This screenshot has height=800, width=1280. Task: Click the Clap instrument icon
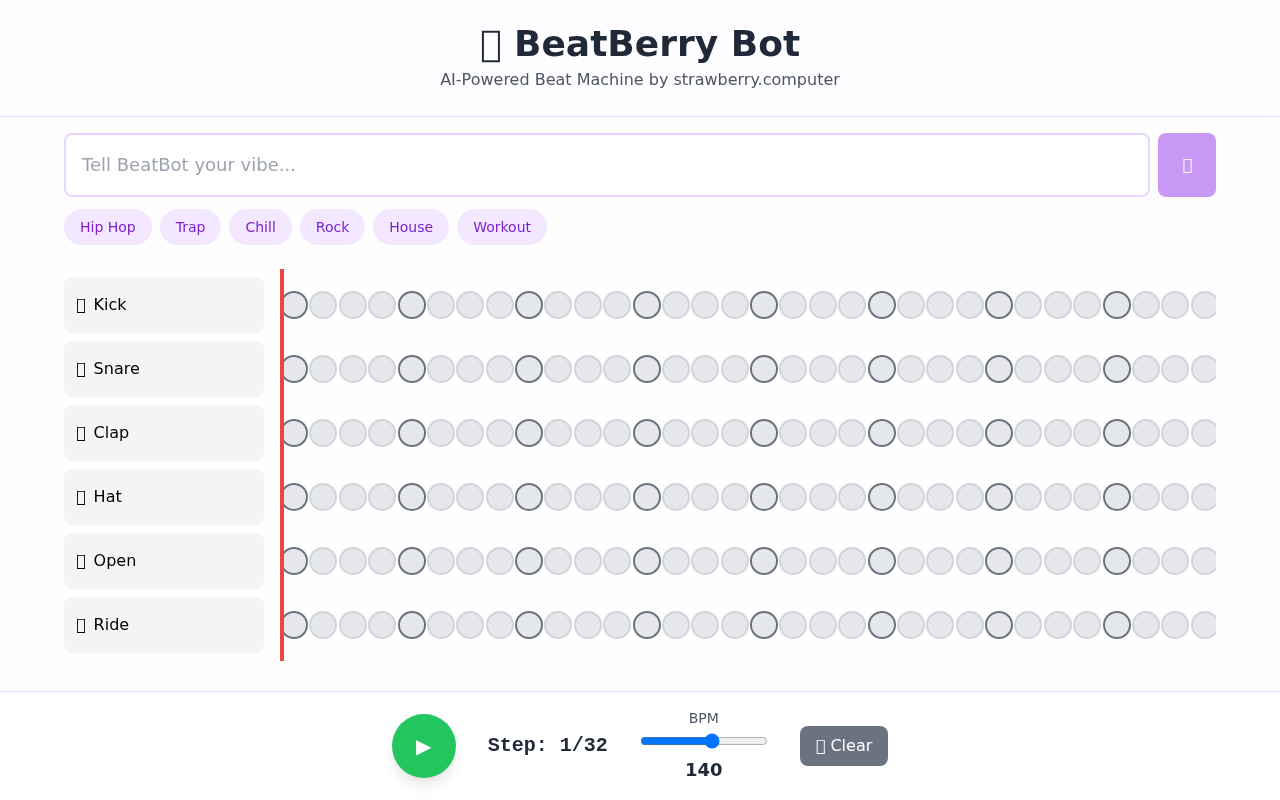click(82, 432)
